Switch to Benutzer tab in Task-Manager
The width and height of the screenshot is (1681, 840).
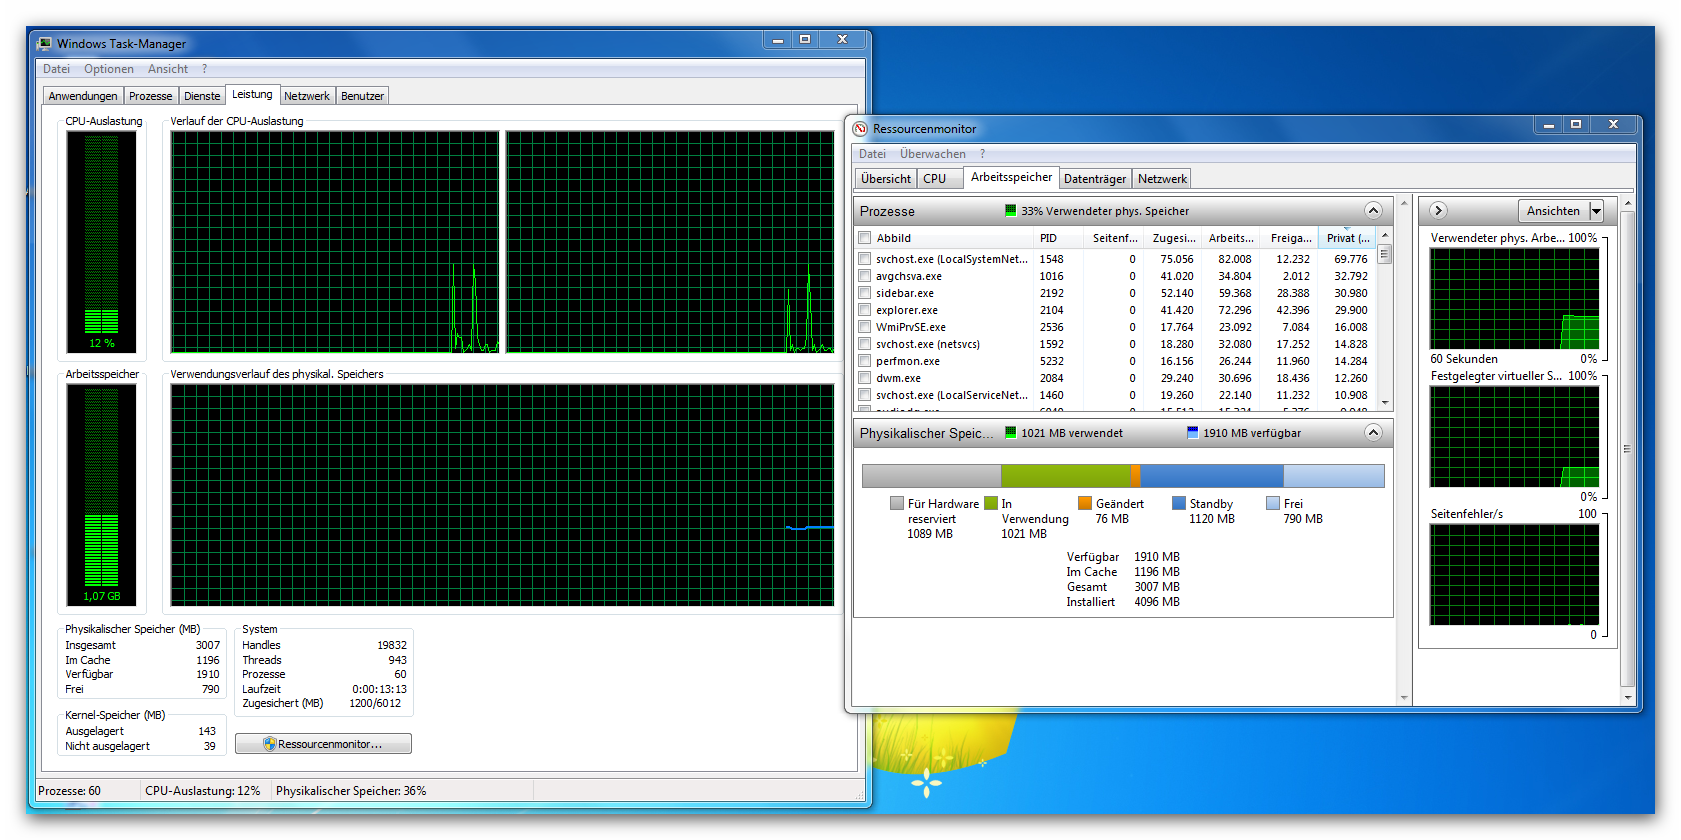[x=362, y=96]
